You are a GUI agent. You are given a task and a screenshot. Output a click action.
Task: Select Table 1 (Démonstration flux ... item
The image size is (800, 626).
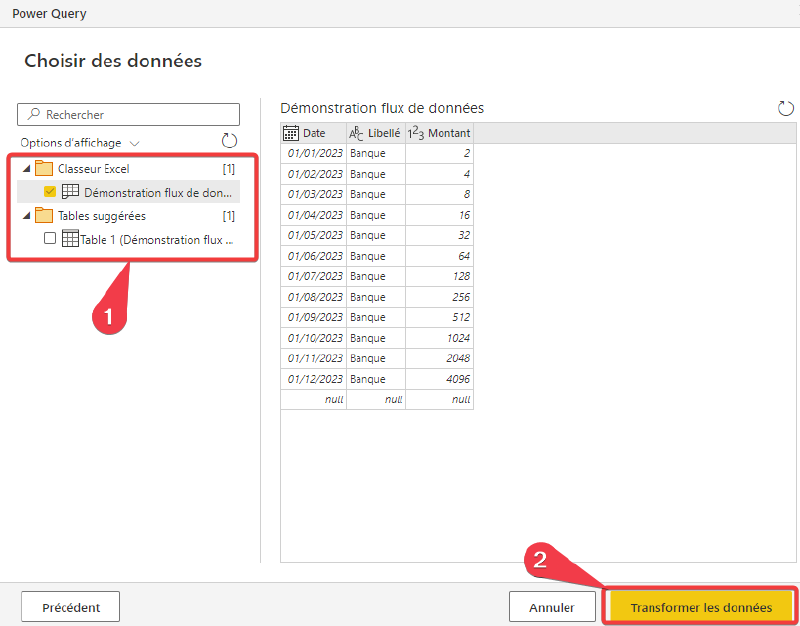coord(157,240)
